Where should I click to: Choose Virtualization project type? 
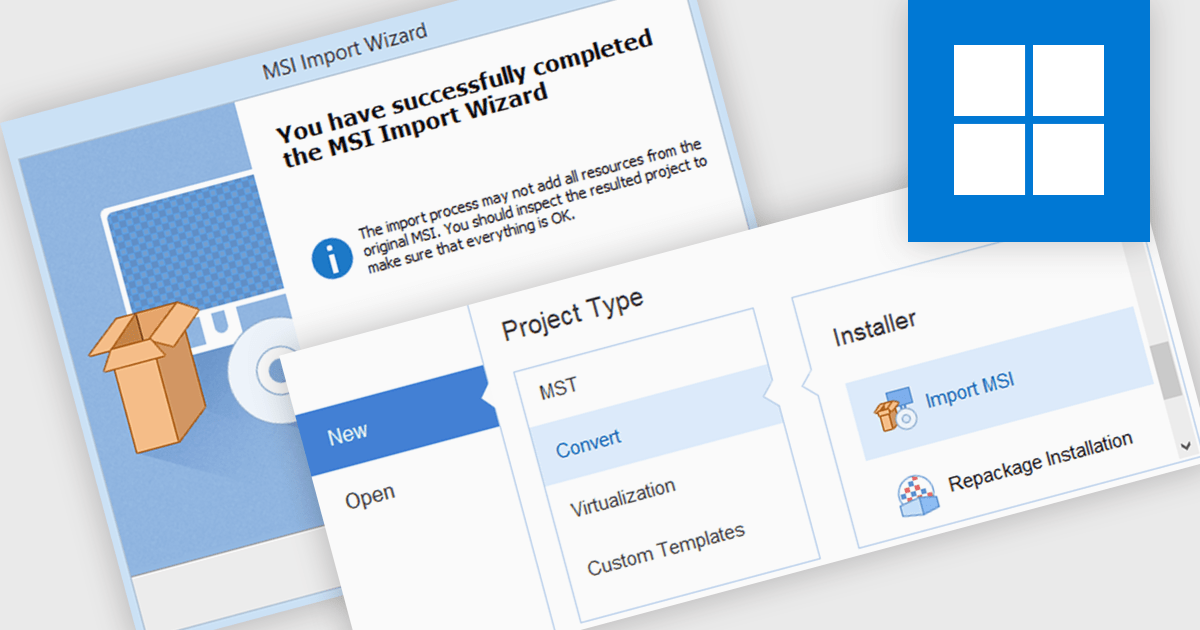click(622, 497)
